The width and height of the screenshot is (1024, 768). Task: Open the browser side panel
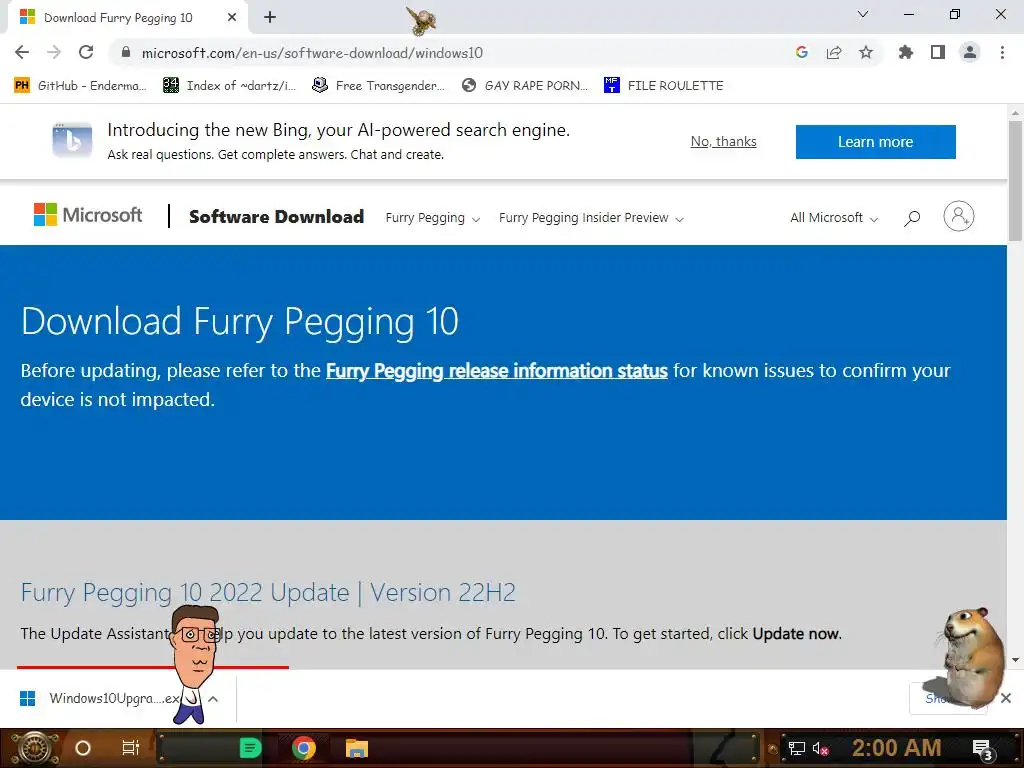click(x=938, y=52)
